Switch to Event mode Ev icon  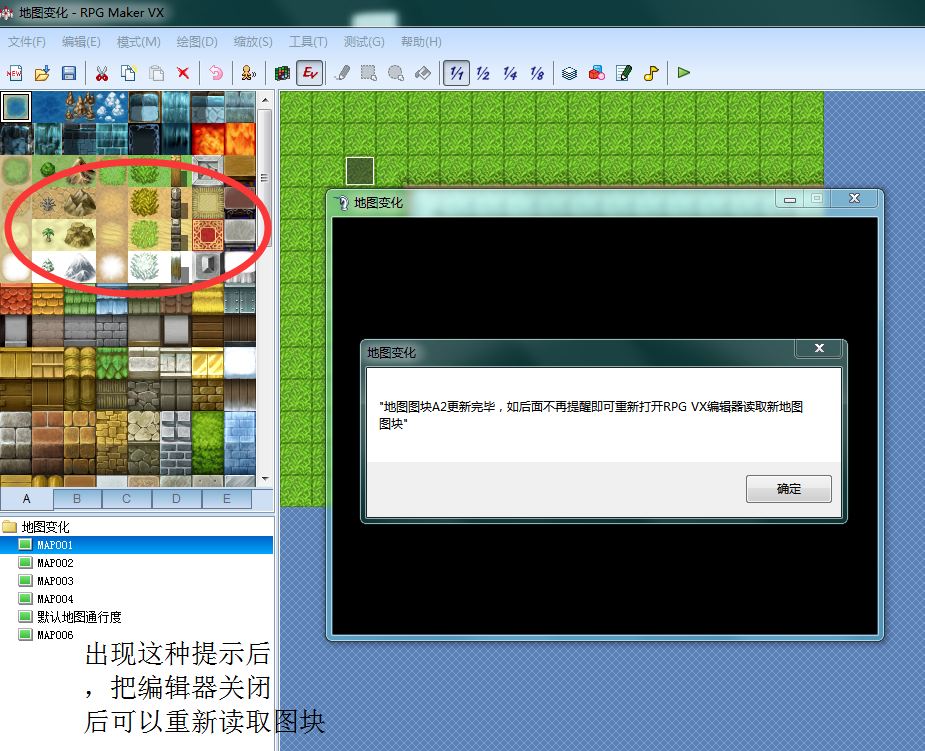(310, 73)
